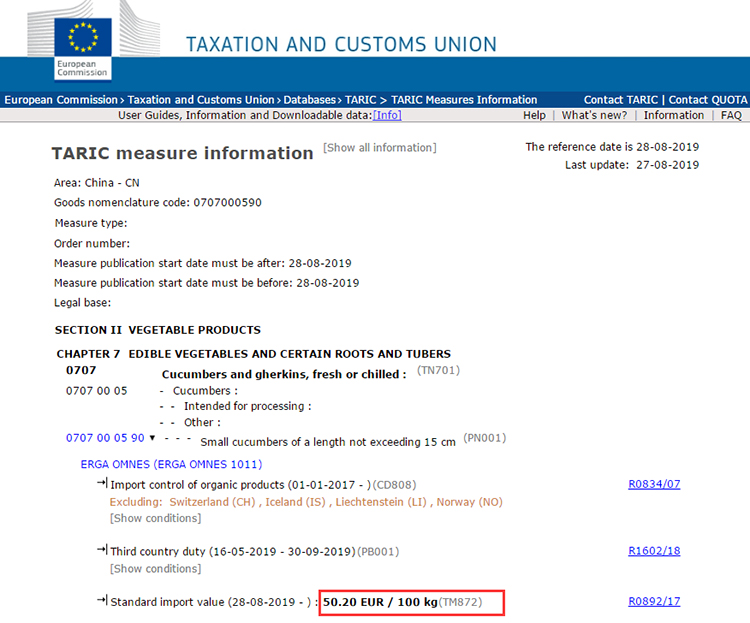Click arrow icon beside Third country duty
This screenshot has width=750, height=623.
[x=102, y=550]
